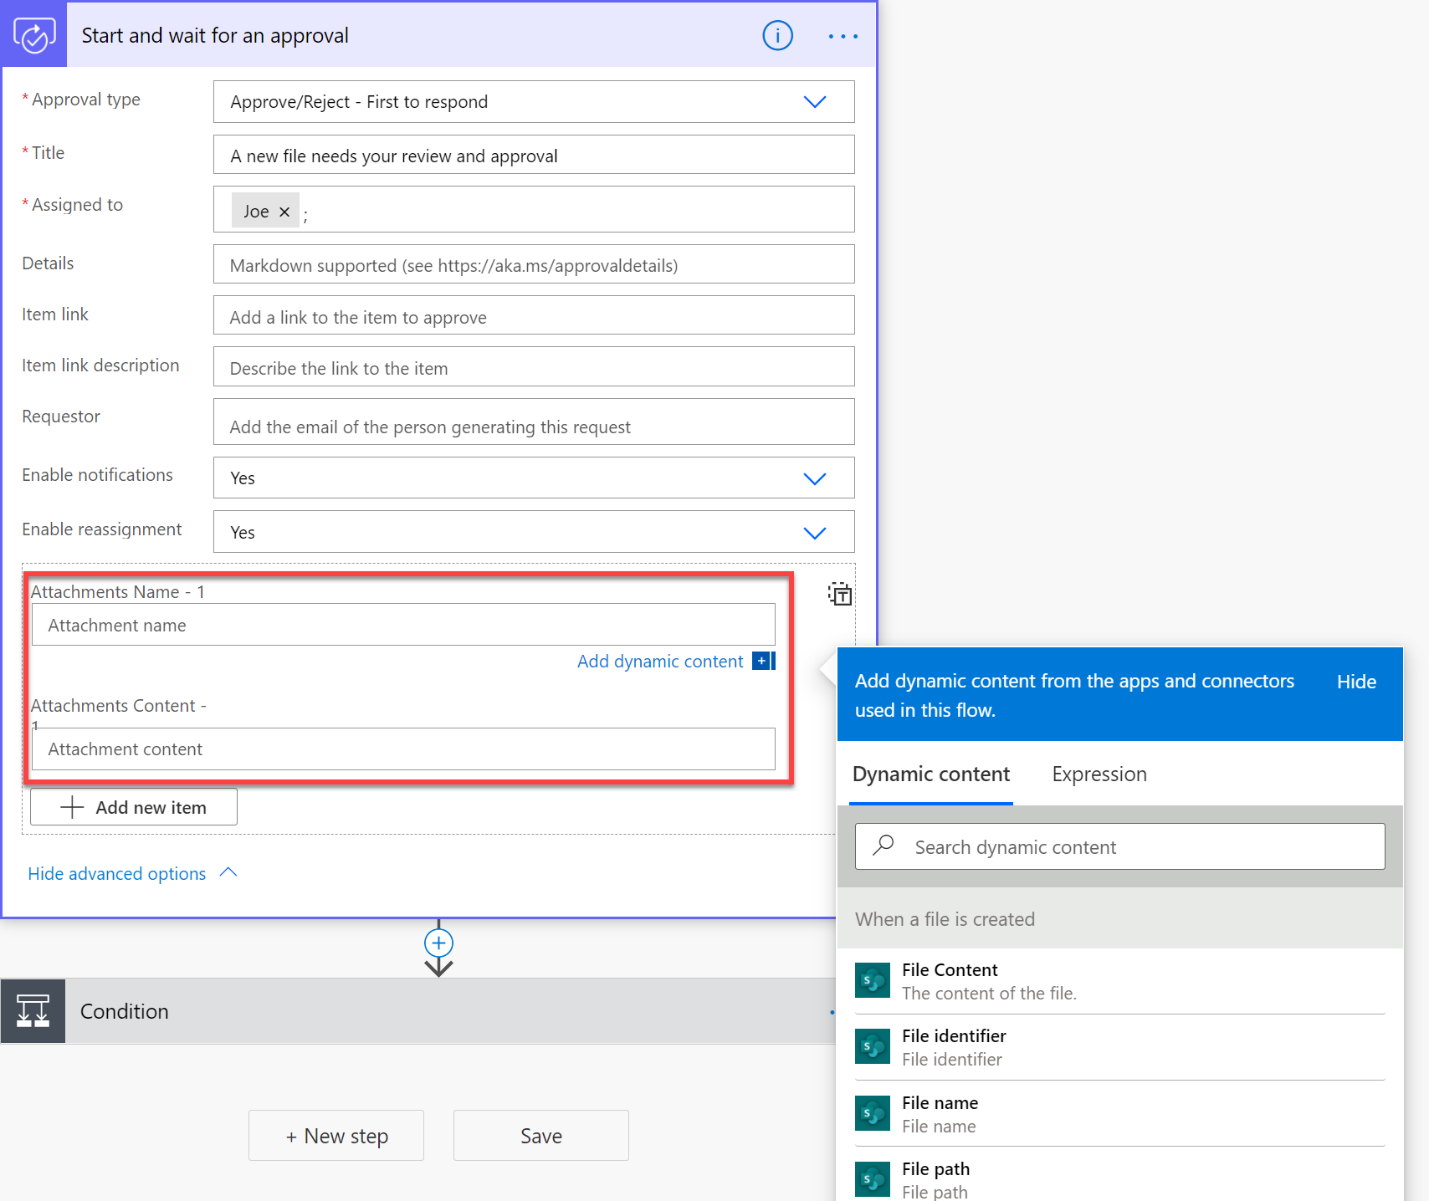Click the Item link input field
1429x1201 pixels.
click(534, 316)
